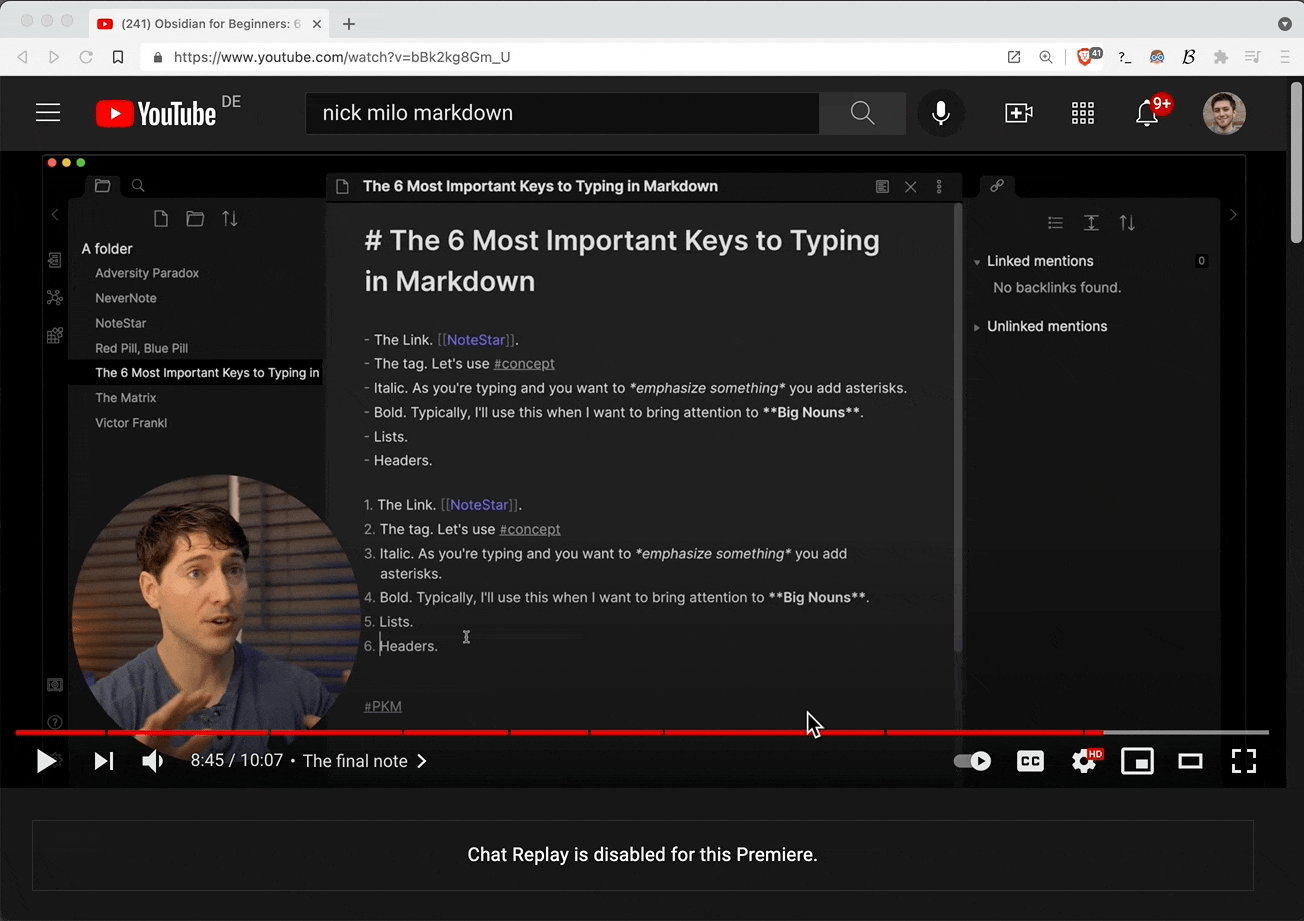Close the note pane with X
1304x921 pixels.
[910, 187]
